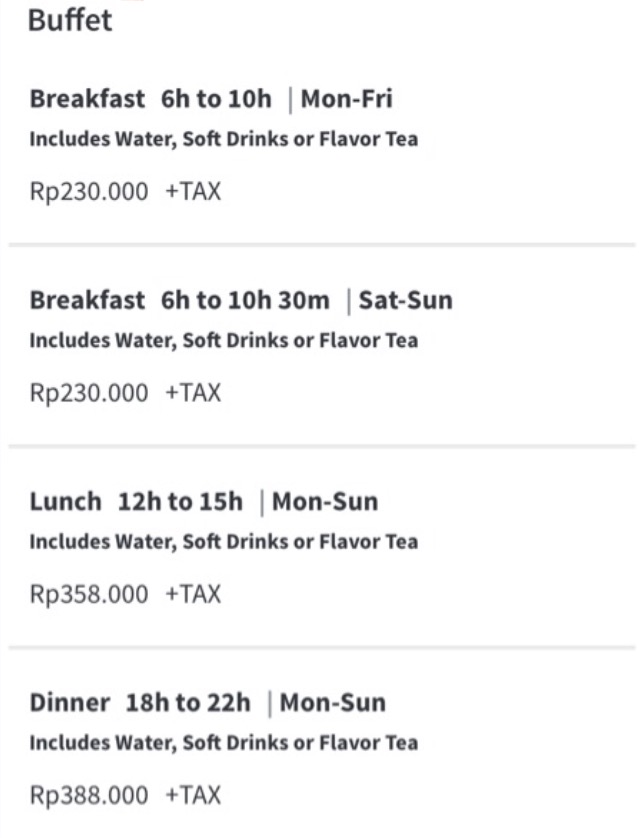Click weekday breakfast Rp230.000 price
Viewport: 639px width, 838px height.
(x=89, y=192)
